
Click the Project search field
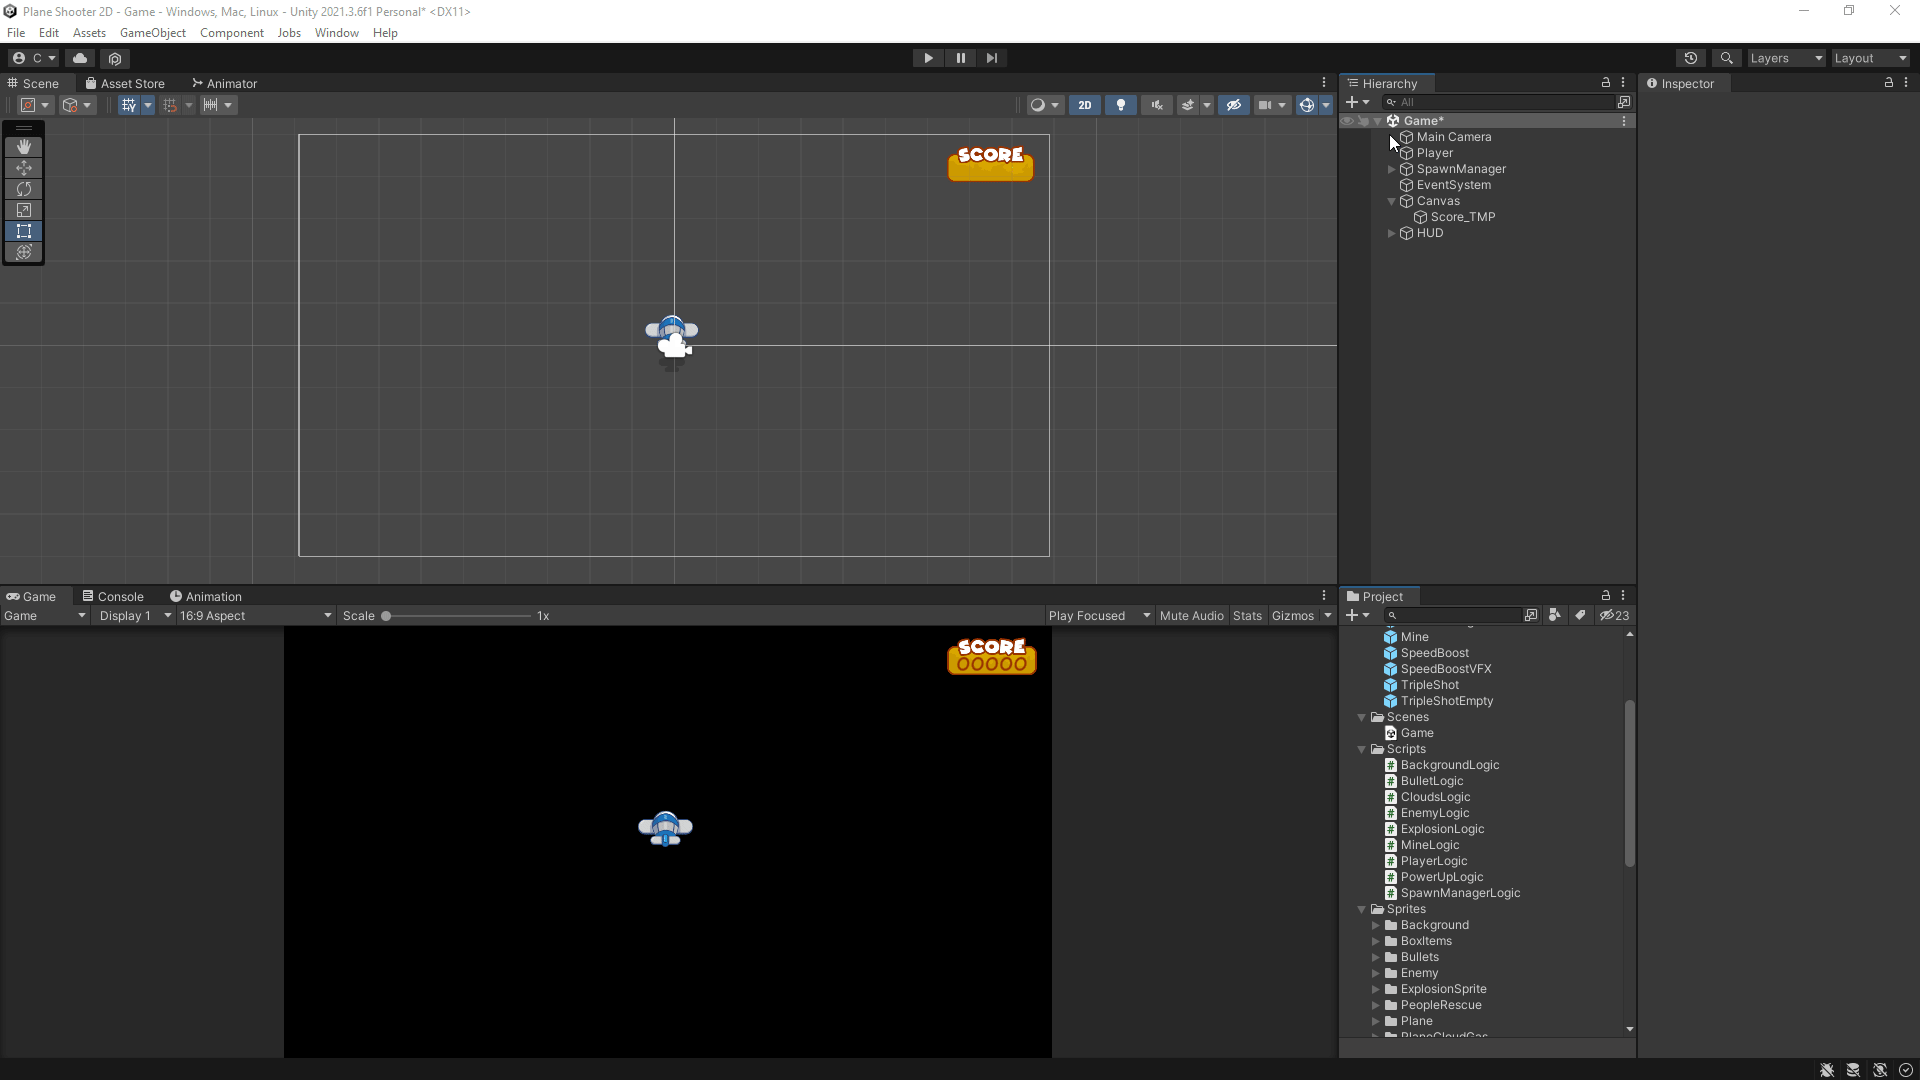pos(1452,615)
